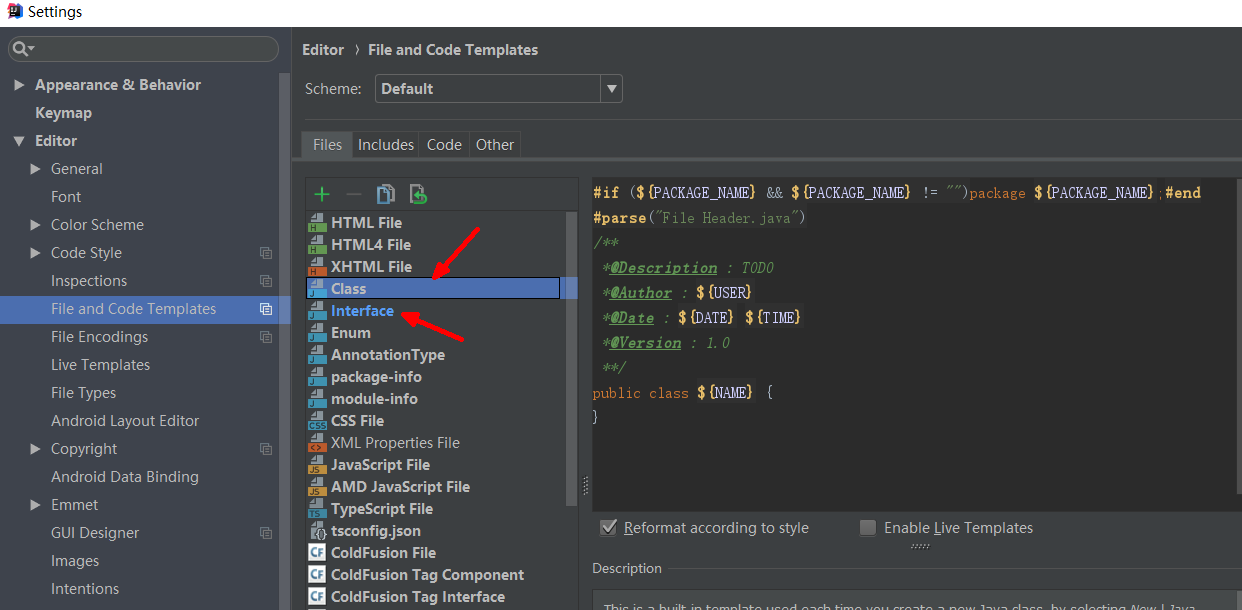The width and height of the screenshot is (1242, 610).
Task: Click the panel splitter grip handle
Action: [x=585, y=486]
